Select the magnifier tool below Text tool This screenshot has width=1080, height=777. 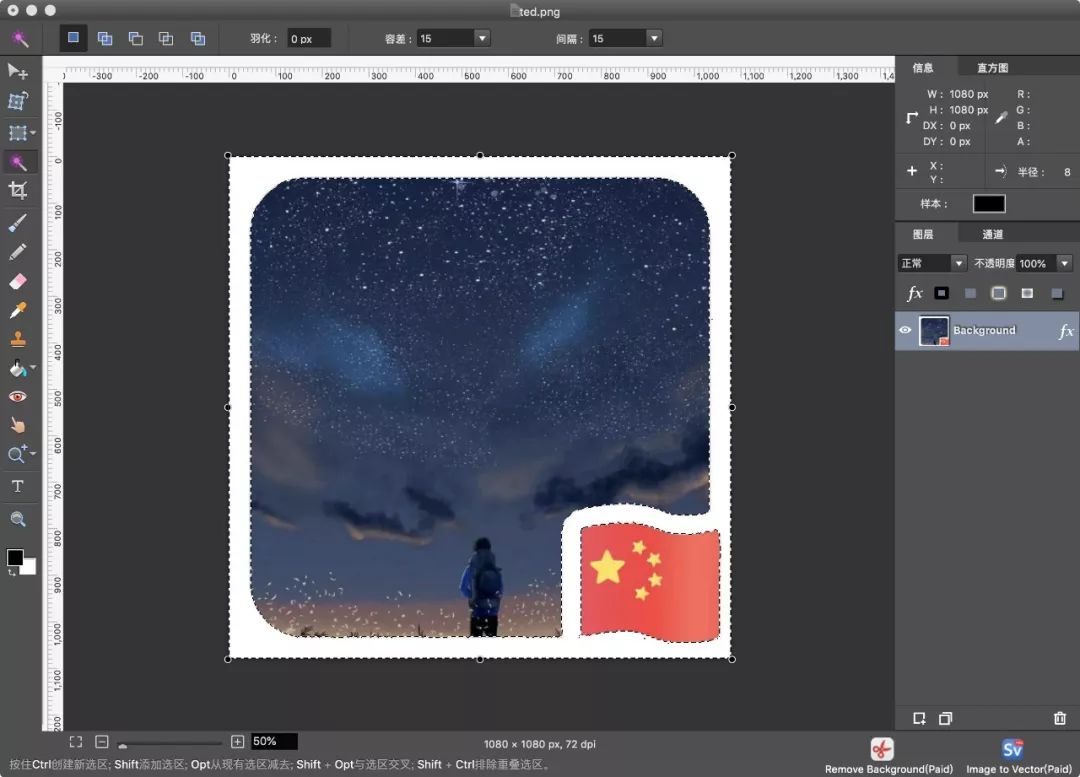click(x=18, y=519)
